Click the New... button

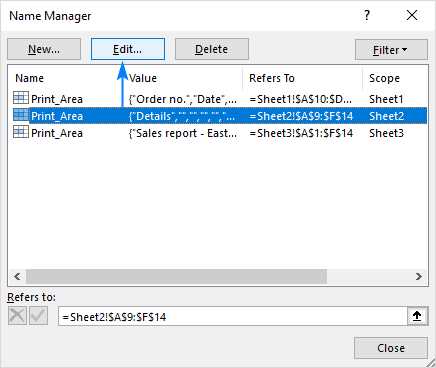pyautogui.click(x=44, y=49)
